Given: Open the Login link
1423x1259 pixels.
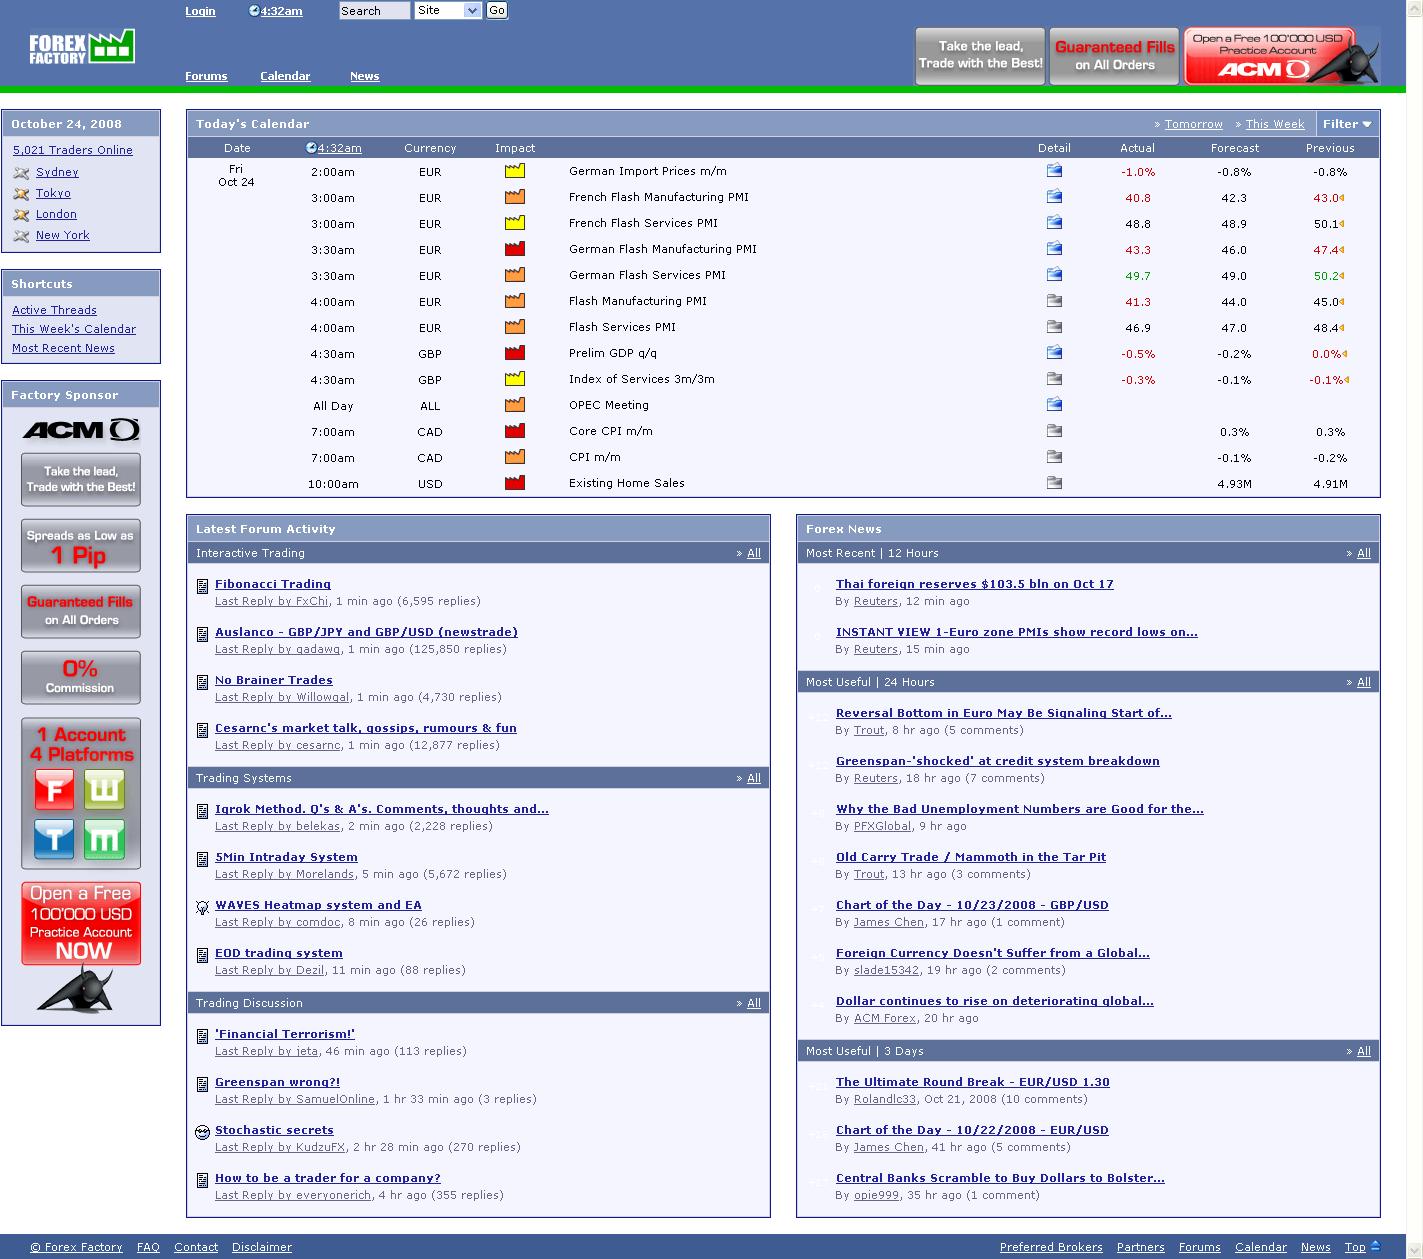Looking at the screenshot, I should 200,11.
